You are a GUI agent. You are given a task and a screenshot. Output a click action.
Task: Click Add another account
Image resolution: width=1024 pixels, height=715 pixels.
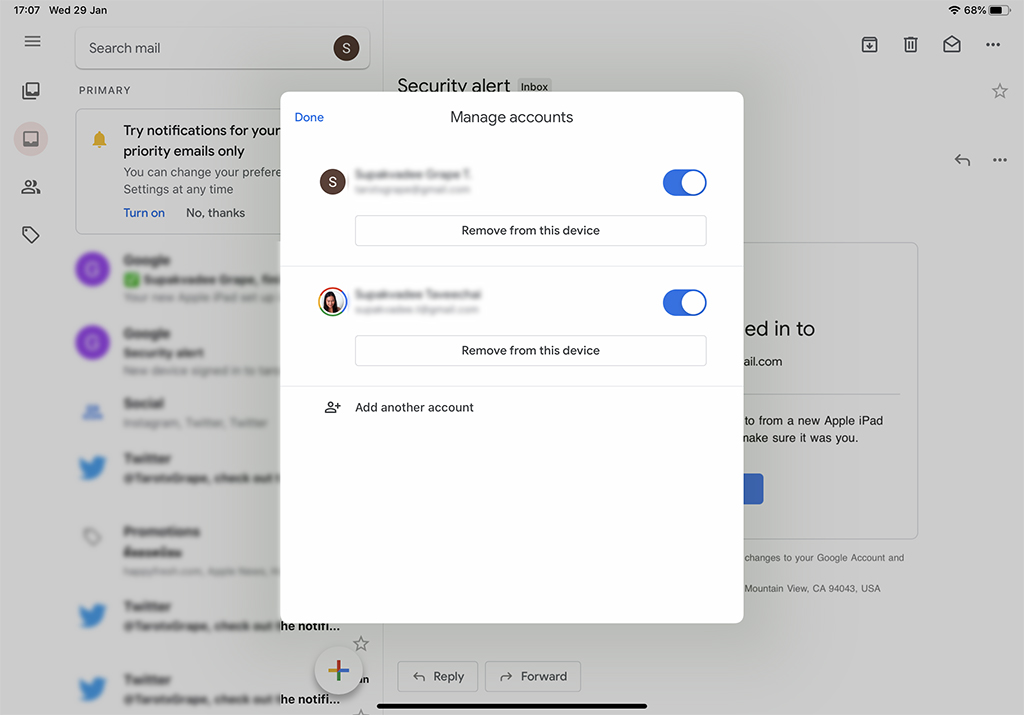(414, 407)
